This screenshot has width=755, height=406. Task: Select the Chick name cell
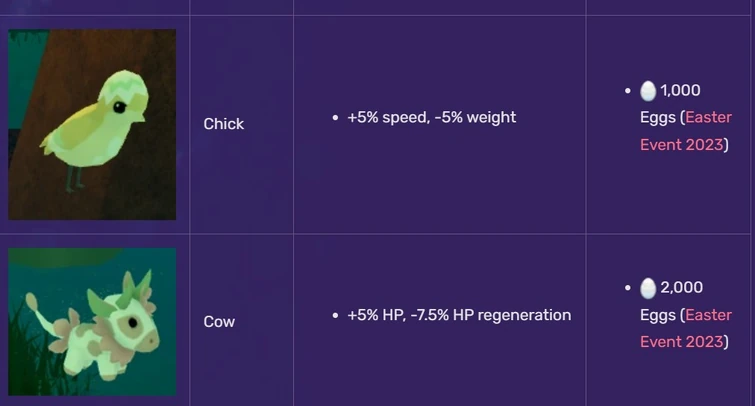(224, 124)
